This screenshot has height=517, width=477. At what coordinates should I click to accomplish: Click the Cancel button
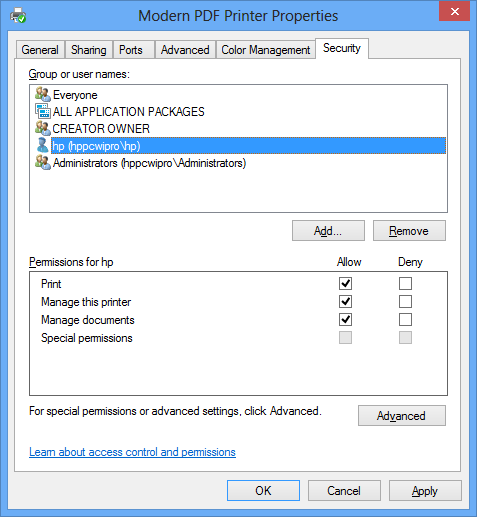(344, 491)
